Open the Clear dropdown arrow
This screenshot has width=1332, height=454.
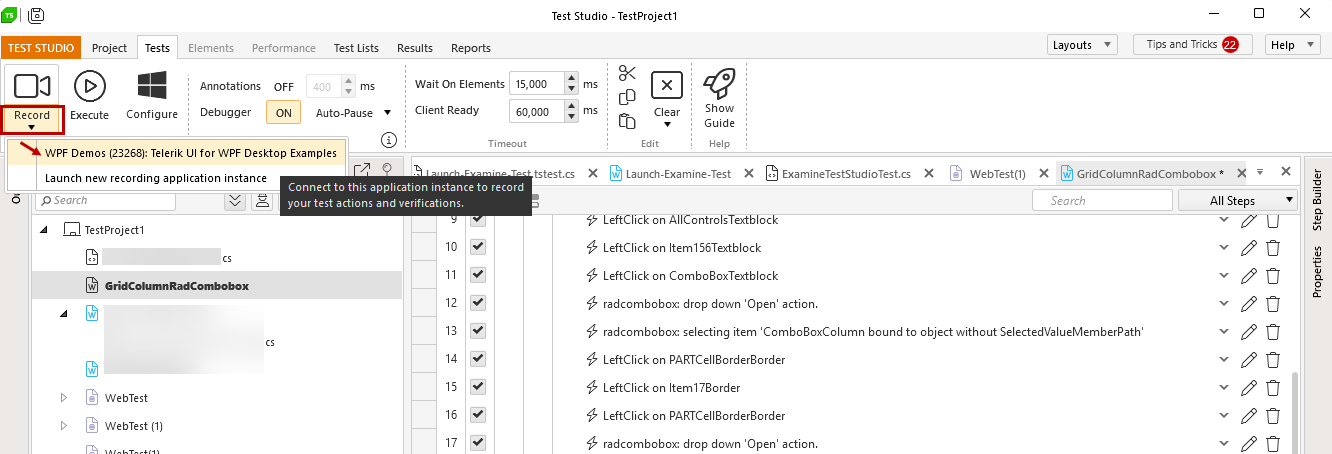point(667,125)
